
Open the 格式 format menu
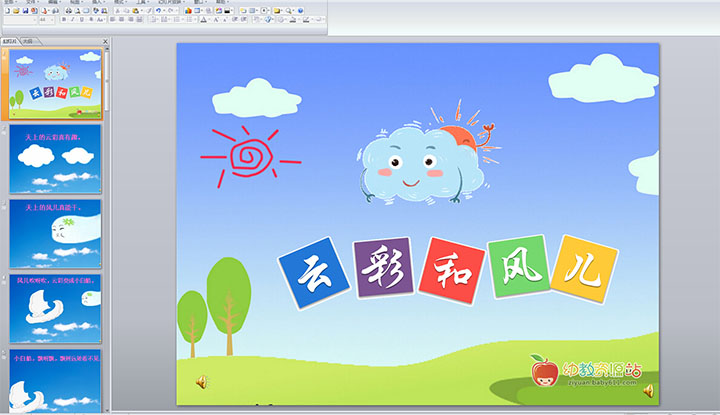click(x=120, y=2)
